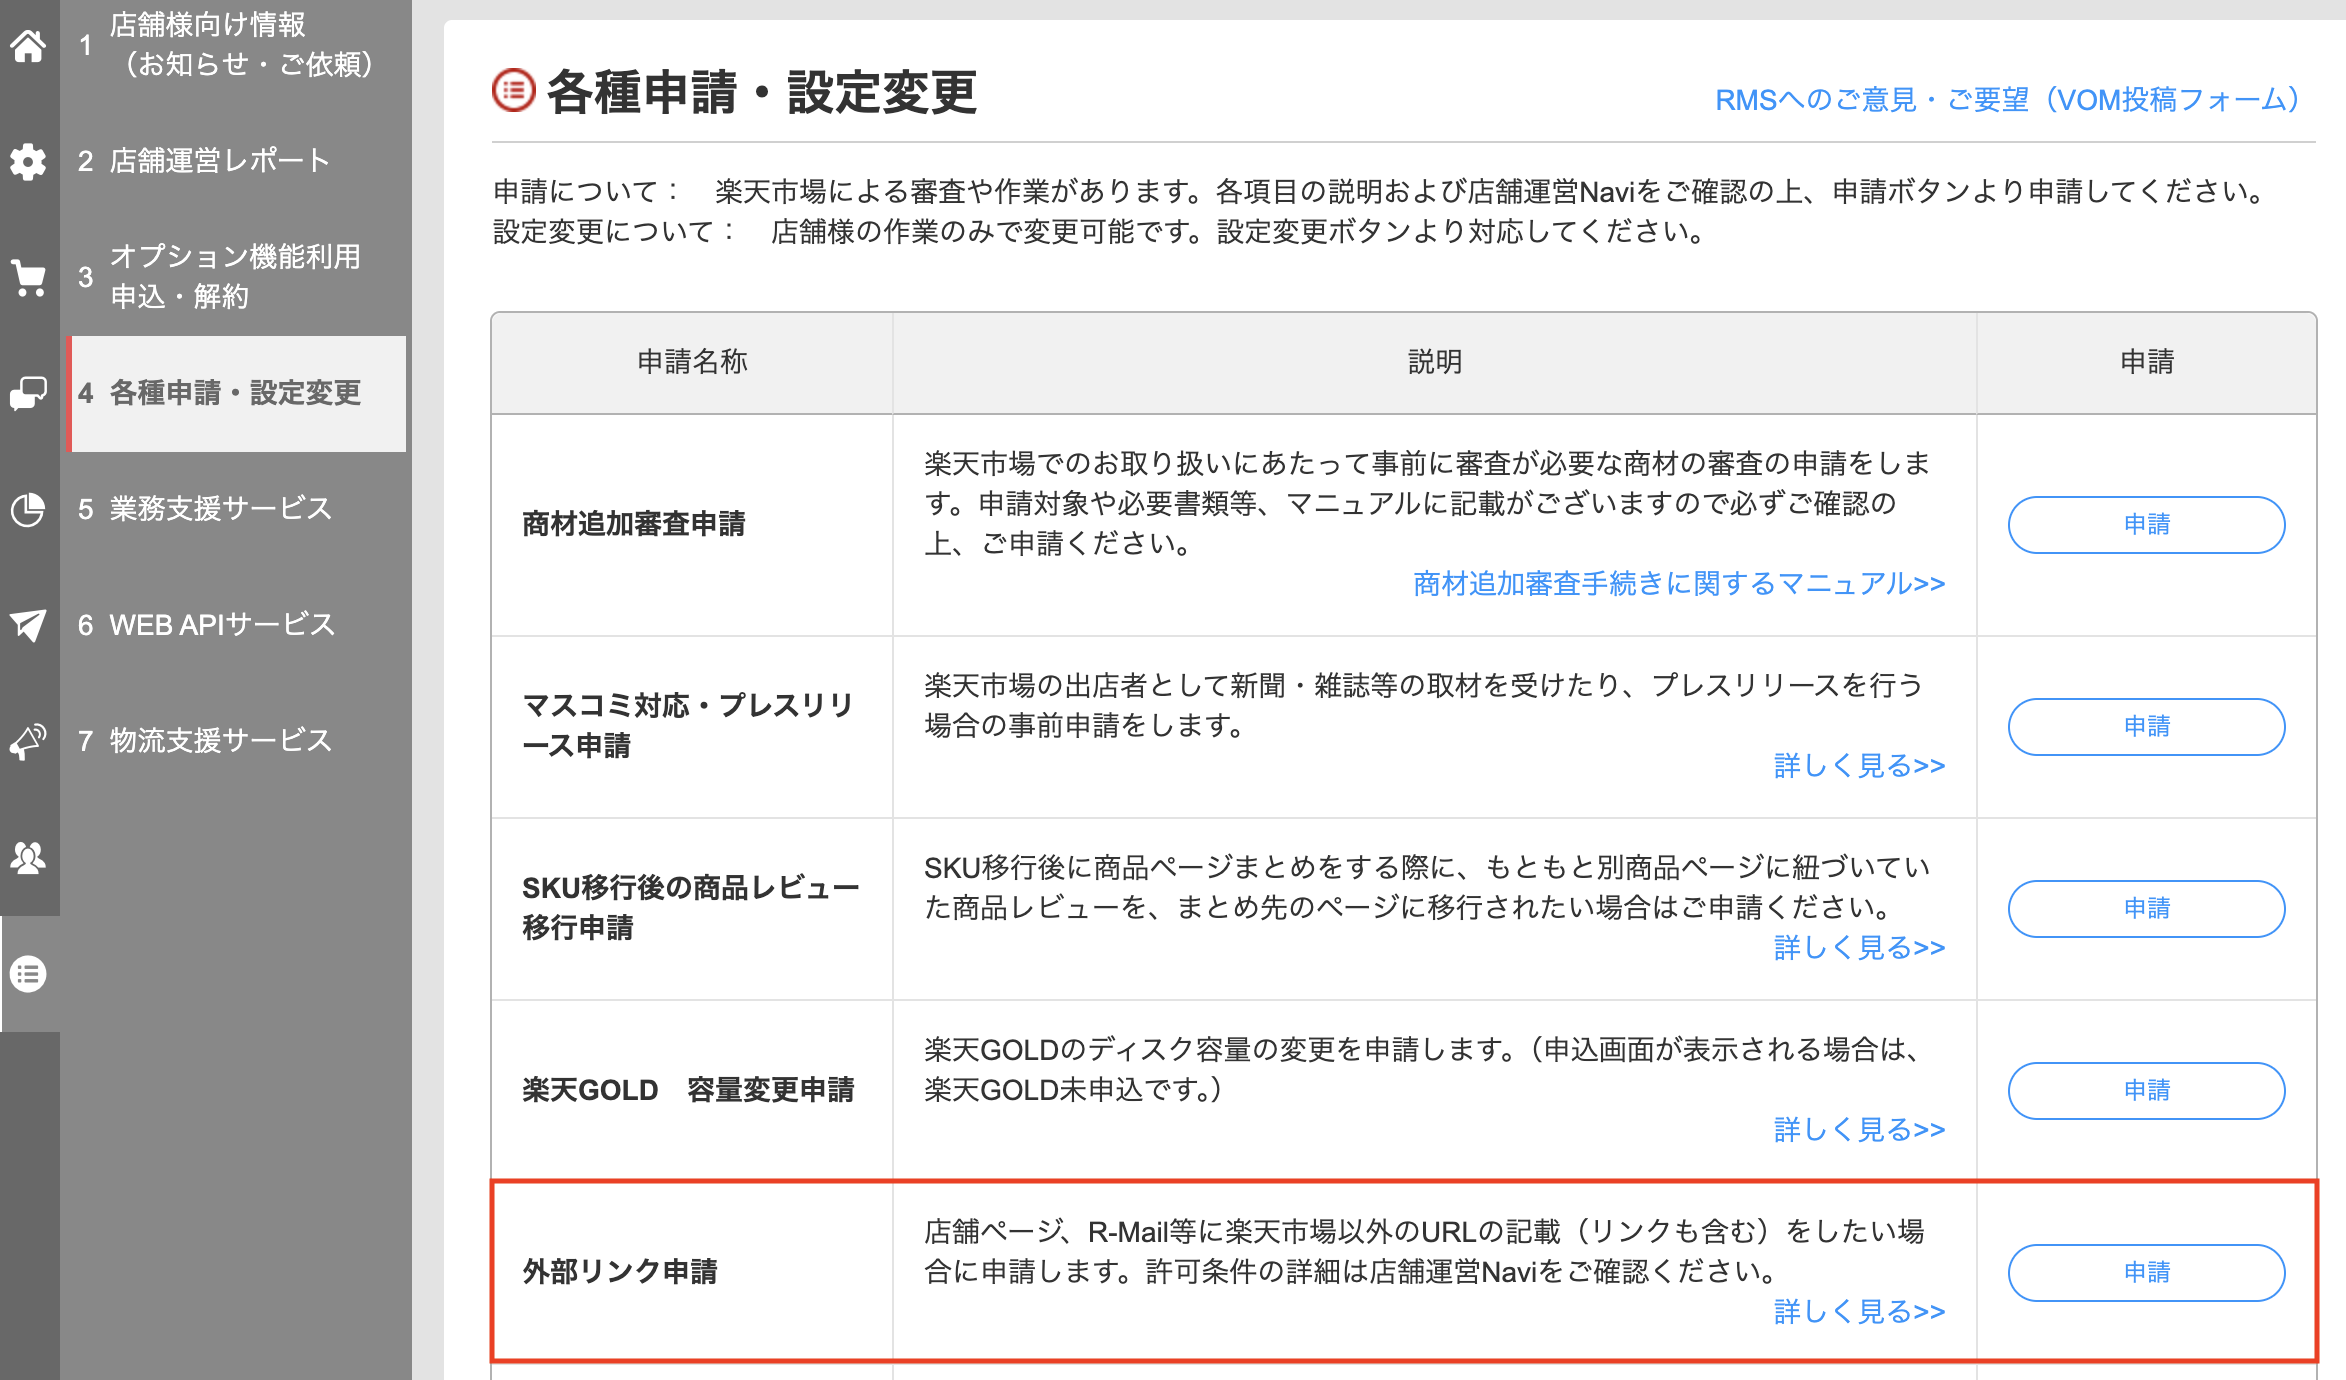Screen dimensions: 2346x1380
Task: Click 申請 button for SKU移行後の商品レビュー移行申請
Action: [2146, 909]
